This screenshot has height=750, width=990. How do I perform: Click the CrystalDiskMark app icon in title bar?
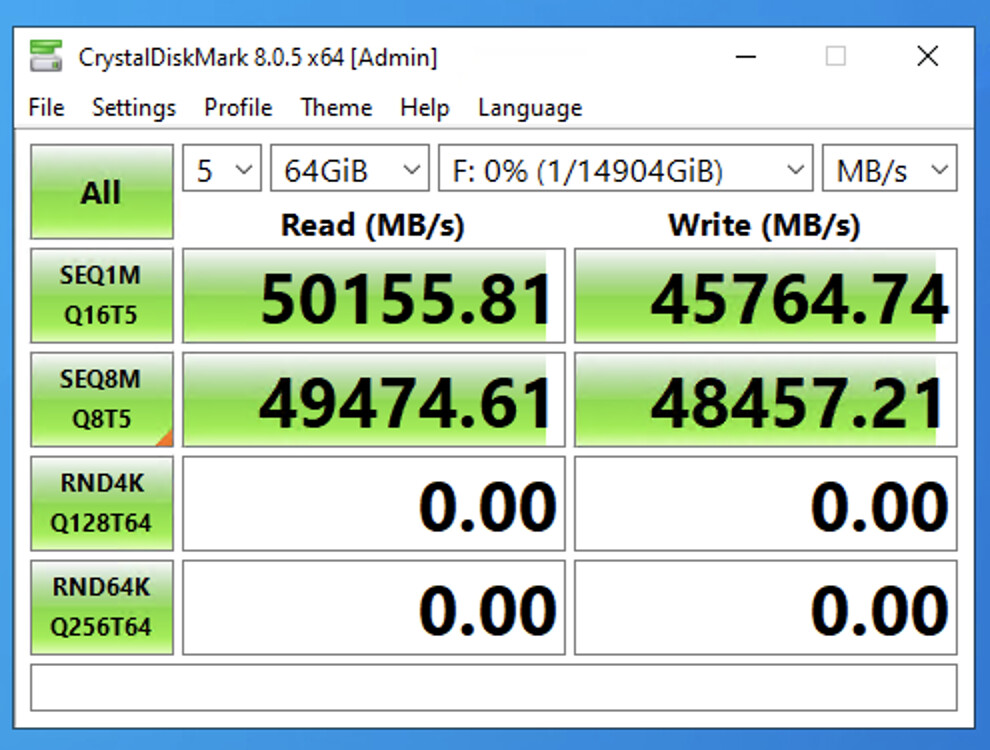[46, 57]
